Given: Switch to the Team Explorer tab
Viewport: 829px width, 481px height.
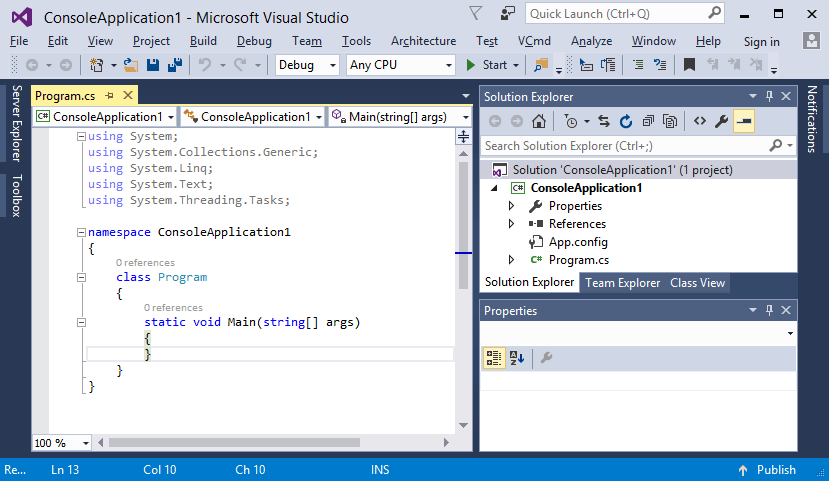Looking at the screenshot, I should point(622,283).
